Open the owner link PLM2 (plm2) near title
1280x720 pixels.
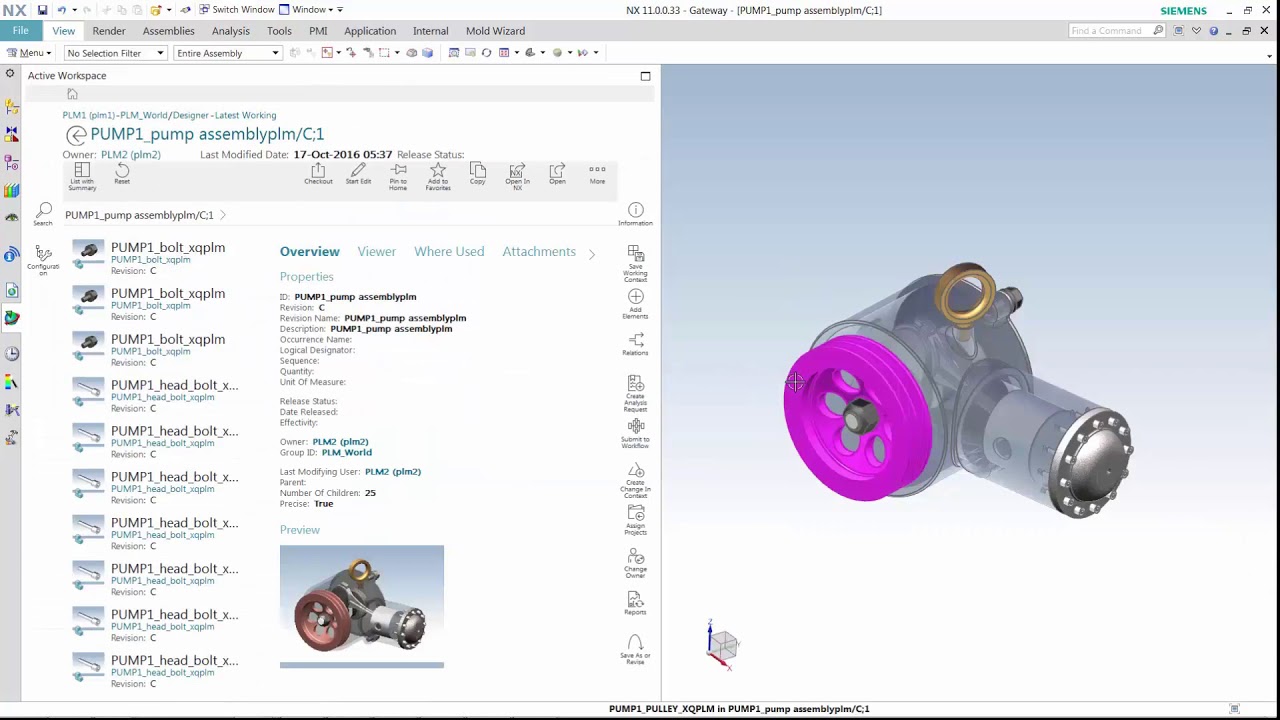[130, 155]
